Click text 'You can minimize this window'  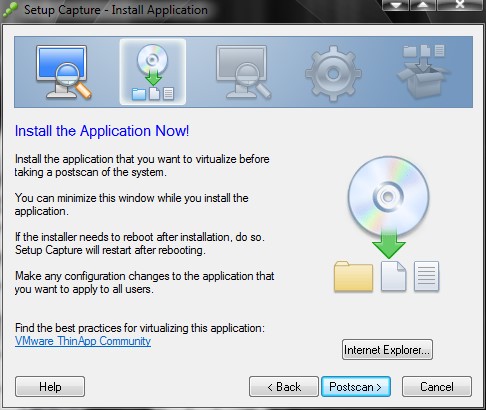click(86, 198)
